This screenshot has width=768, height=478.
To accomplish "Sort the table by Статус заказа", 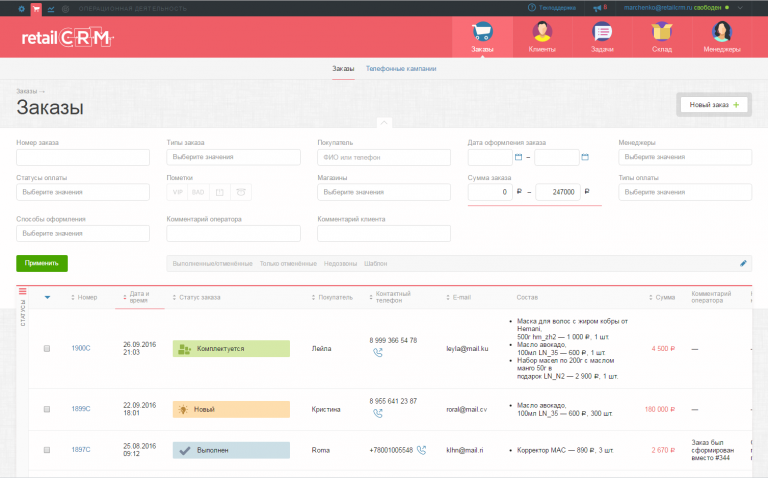I will [196, 297].
